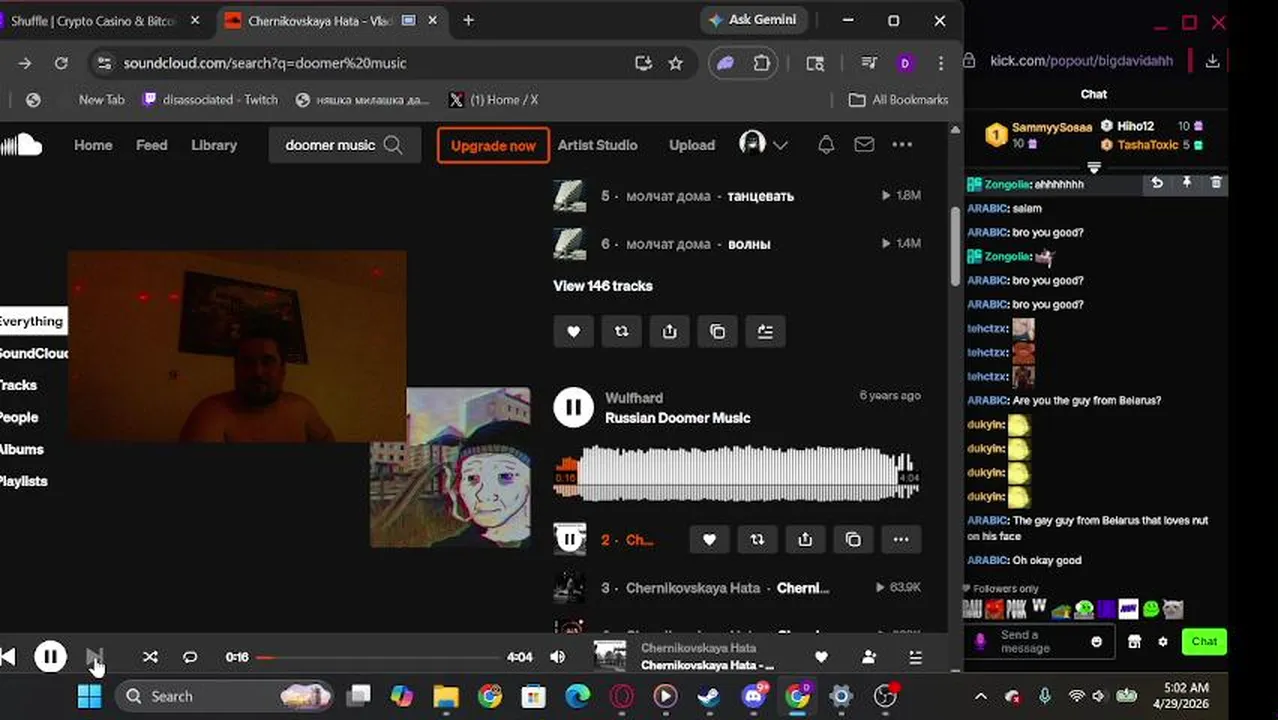This screenshot has width=1278, height=720.
Task: Repost the молчат дома album
Action: (622, 332)
